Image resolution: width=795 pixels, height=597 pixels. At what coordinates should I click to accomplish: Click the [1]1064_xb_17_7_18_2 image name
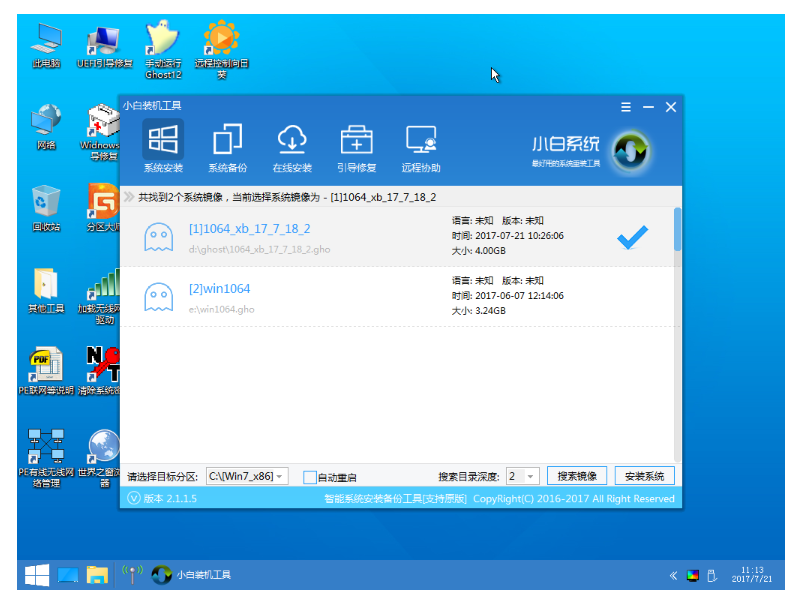pos(249,229)
